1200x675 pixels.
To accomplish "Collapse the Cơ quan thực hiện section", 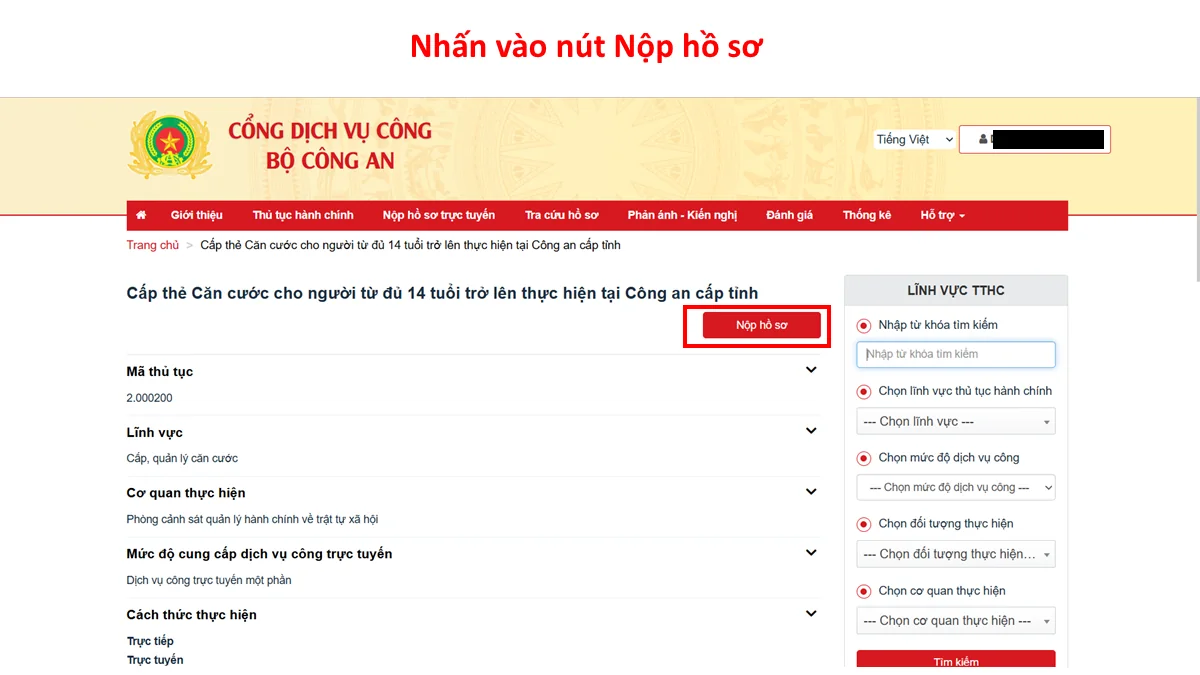I will (x=811, y=492).
